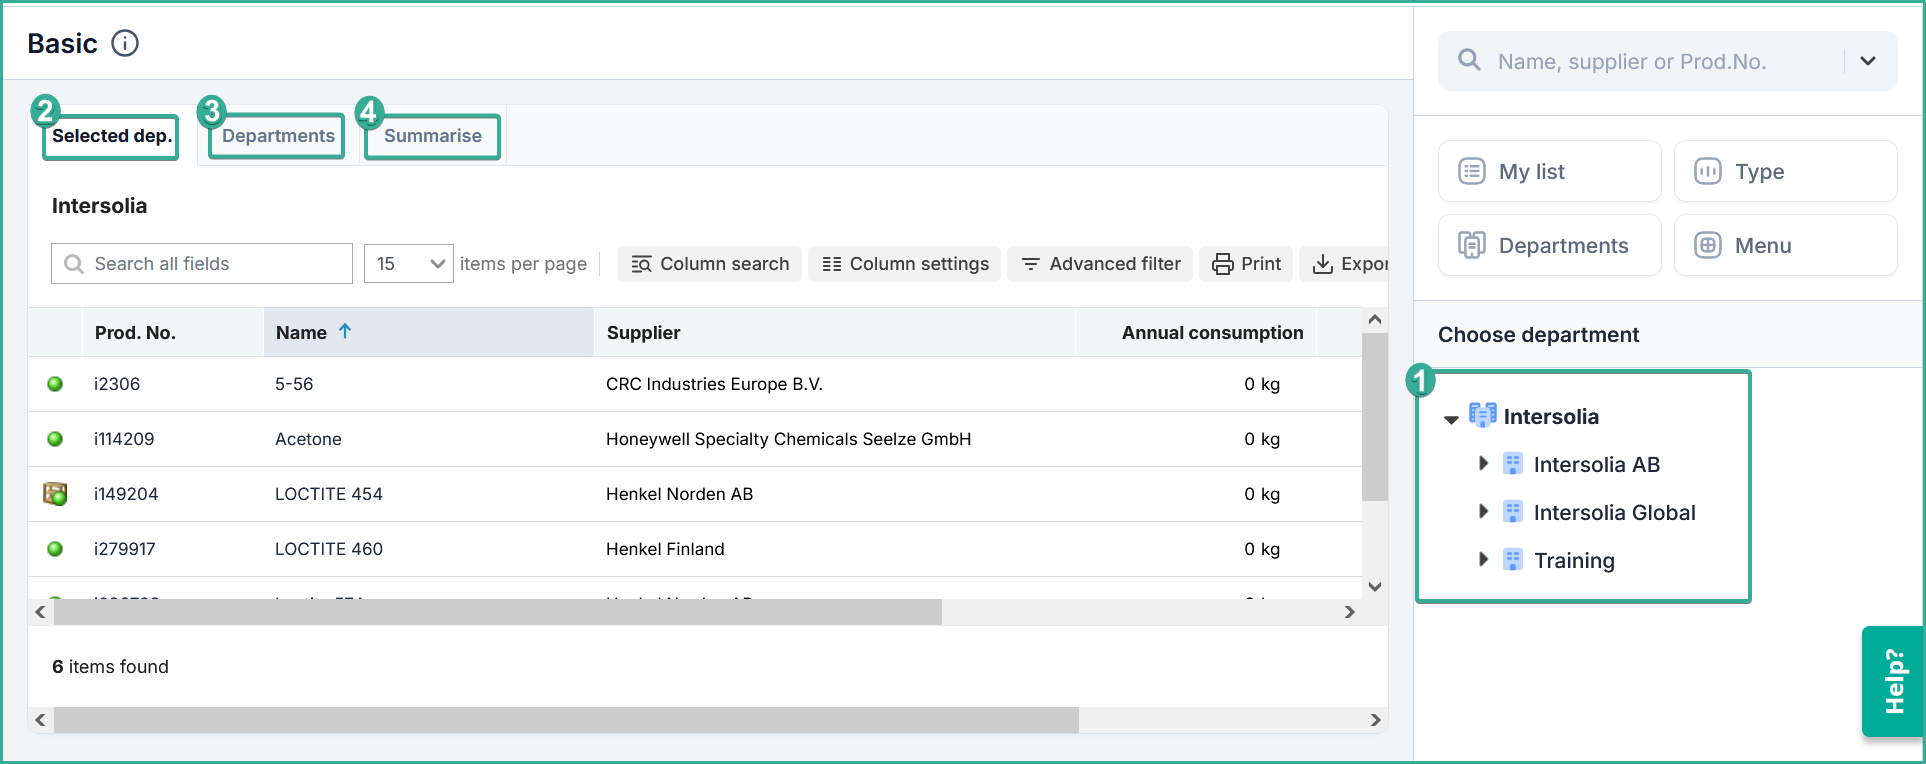Image resolution: width=1926 pixels, height=764 pixels.
Task: Switch to the Summarise tab
Action: [432, 136]
